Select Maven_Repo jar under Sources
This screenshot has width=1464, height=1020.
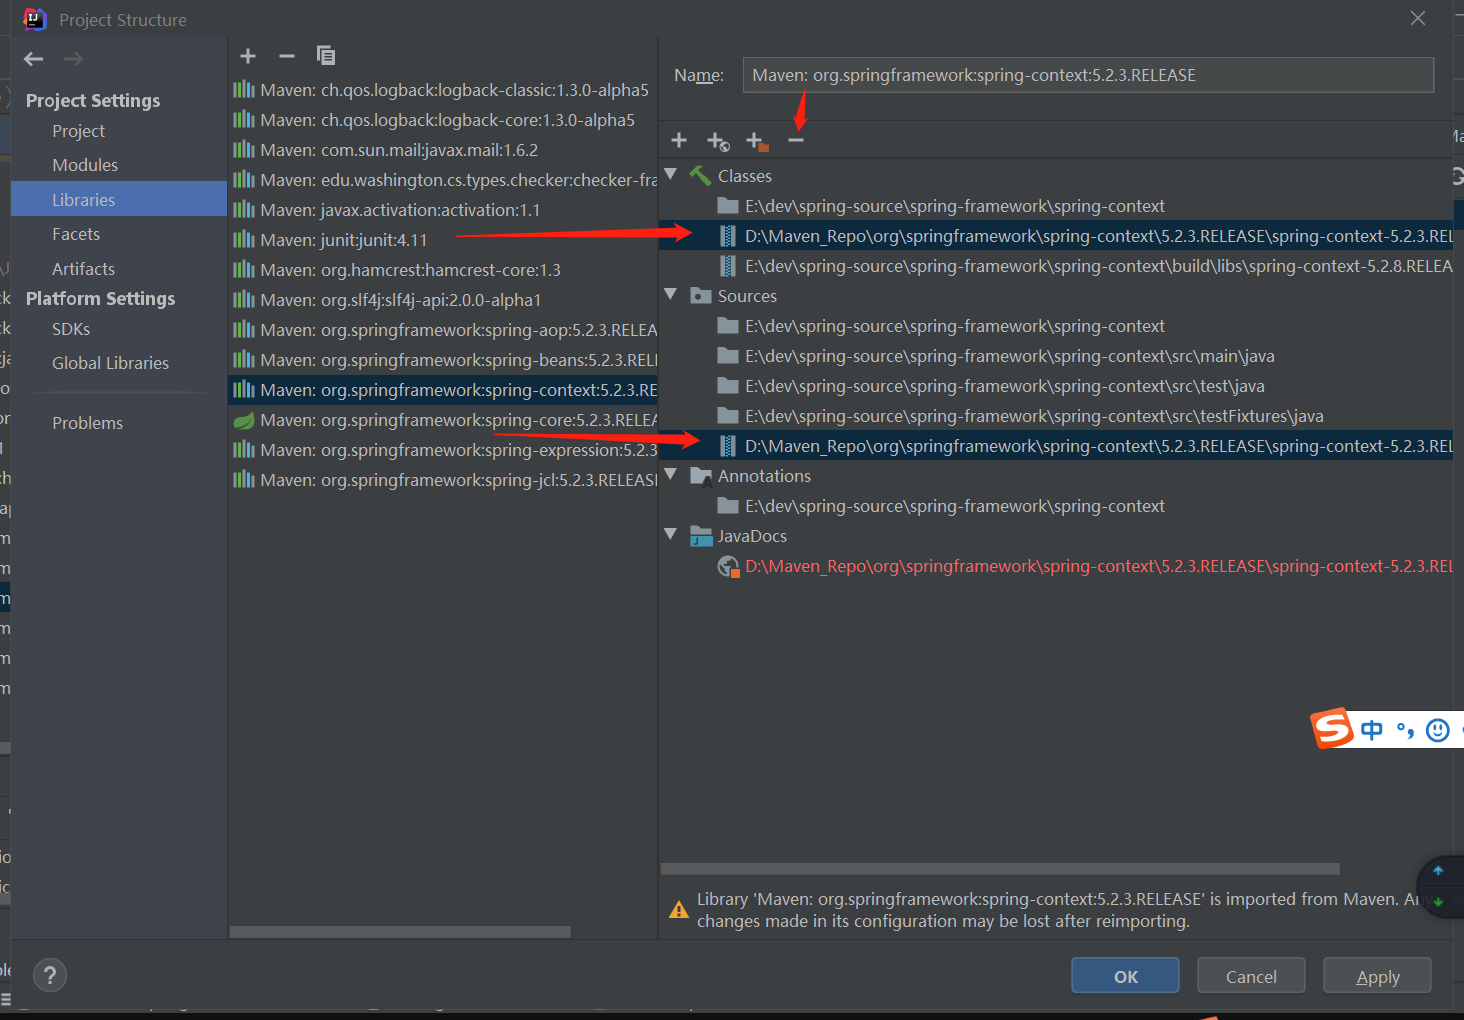pyautogui.click(x=1056, y=446)
